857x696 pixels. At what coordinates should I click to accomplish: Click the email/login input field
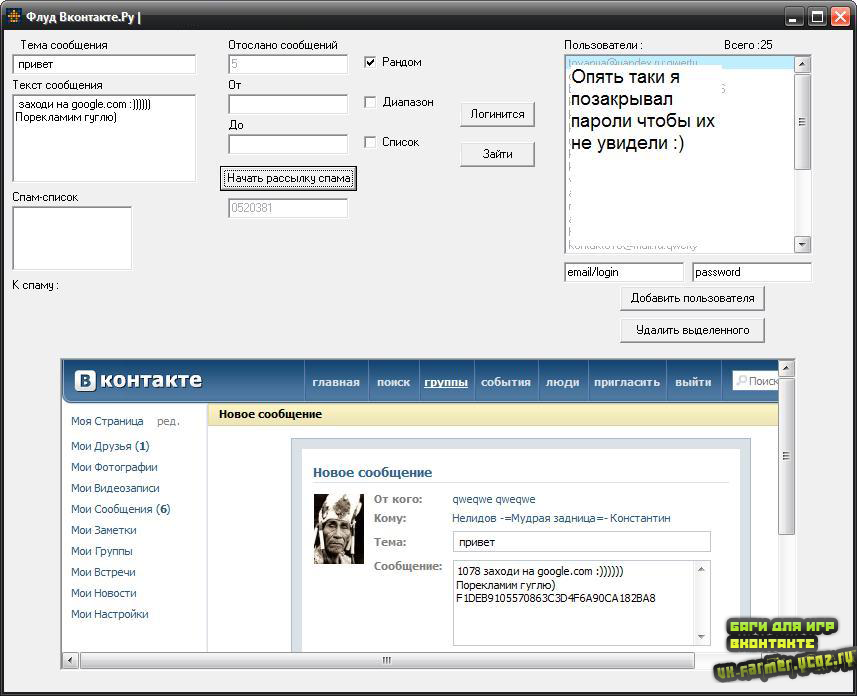[624, 272]
